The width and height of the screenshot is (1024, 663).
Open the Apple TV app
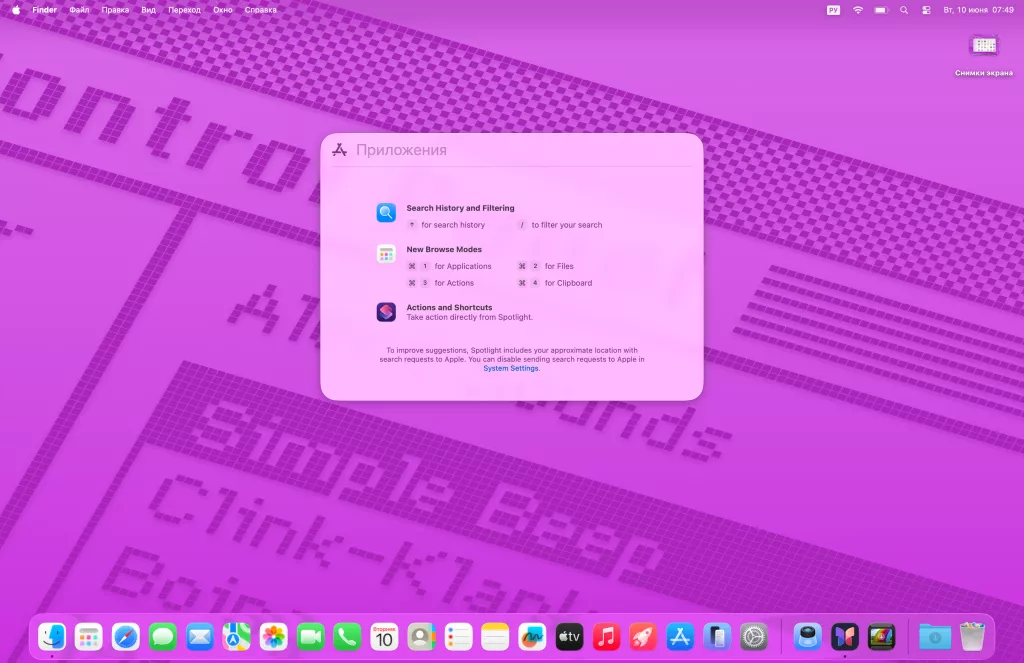tap(568, 636)
